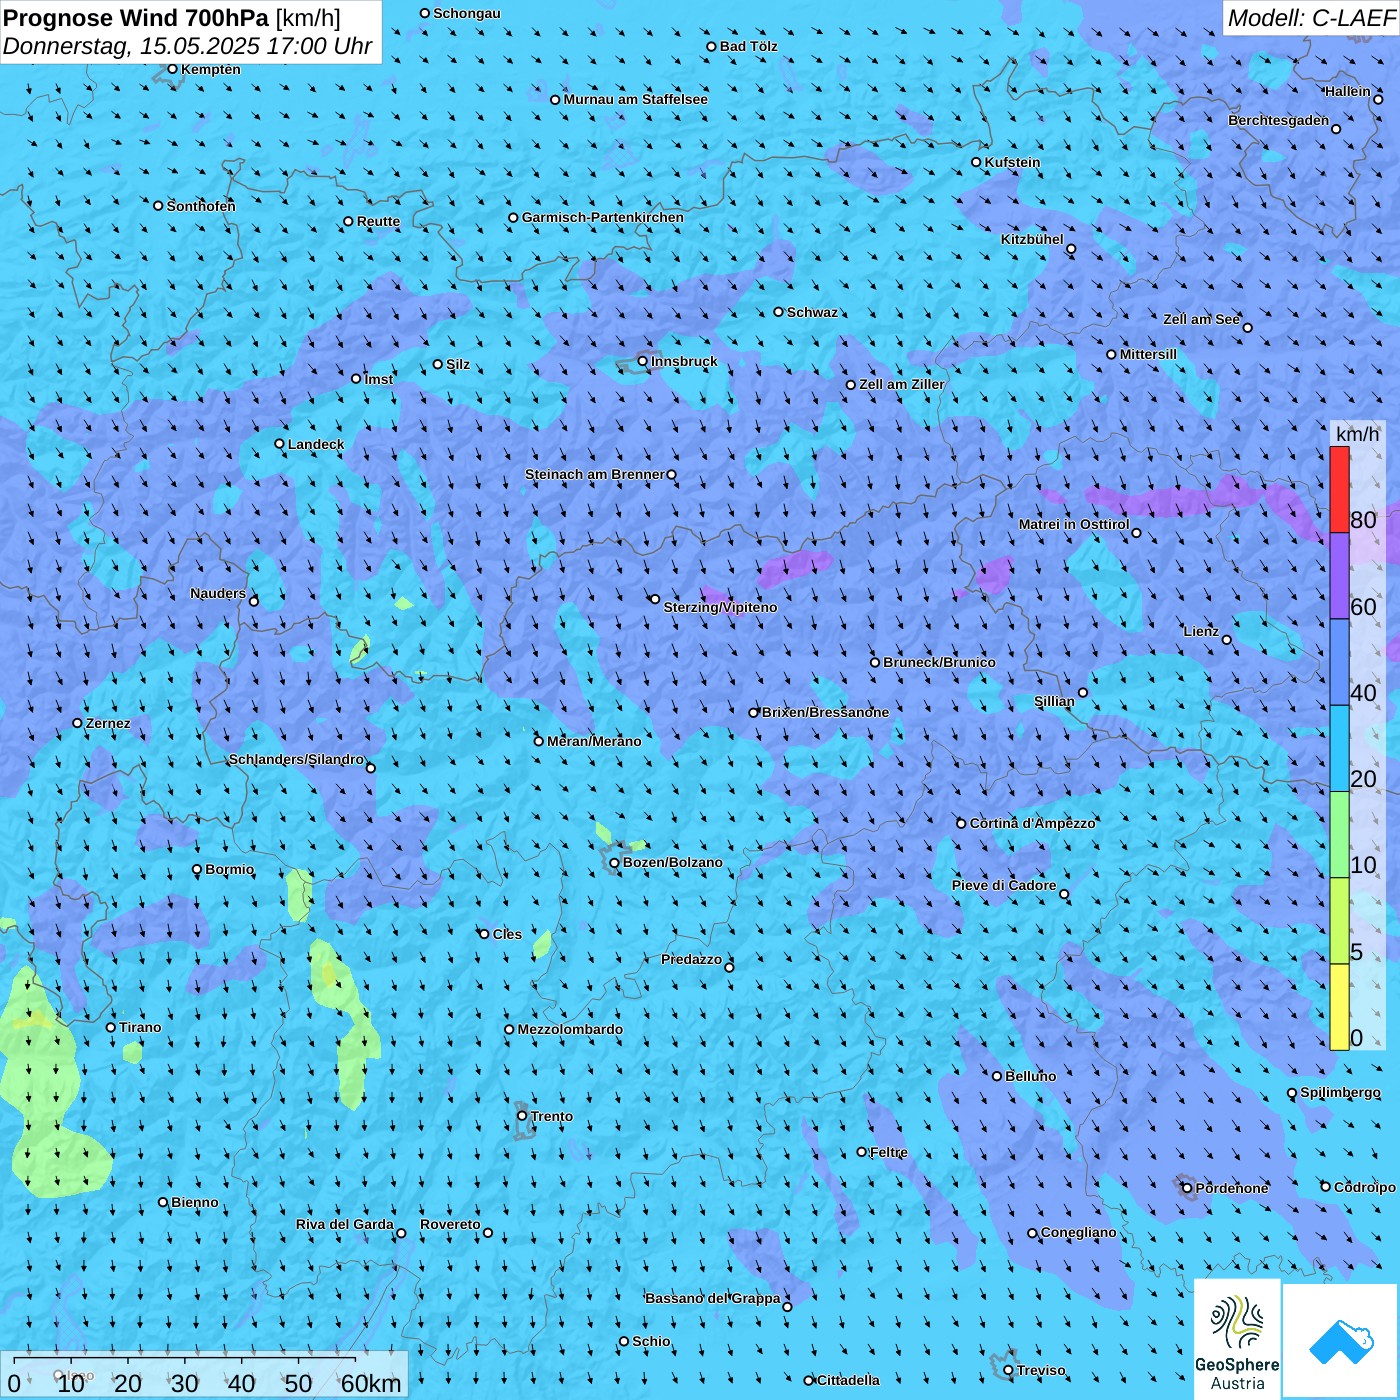Click the Landeck city marker dot
Viewport: 1400px width, 1400px height.
[x=280, y=444]
